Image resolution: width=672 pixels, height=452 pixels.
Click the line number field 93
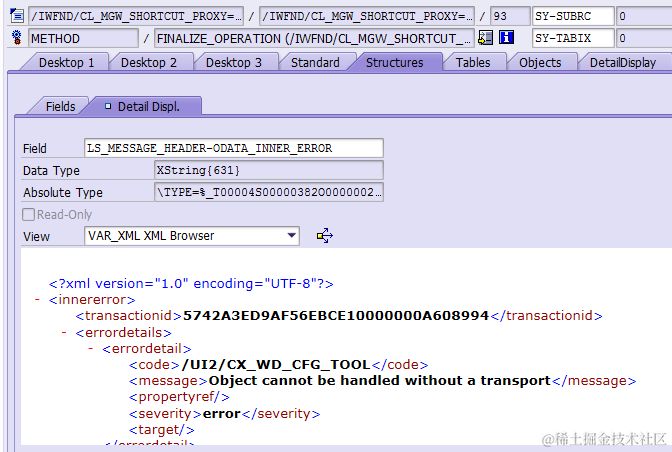510,16
